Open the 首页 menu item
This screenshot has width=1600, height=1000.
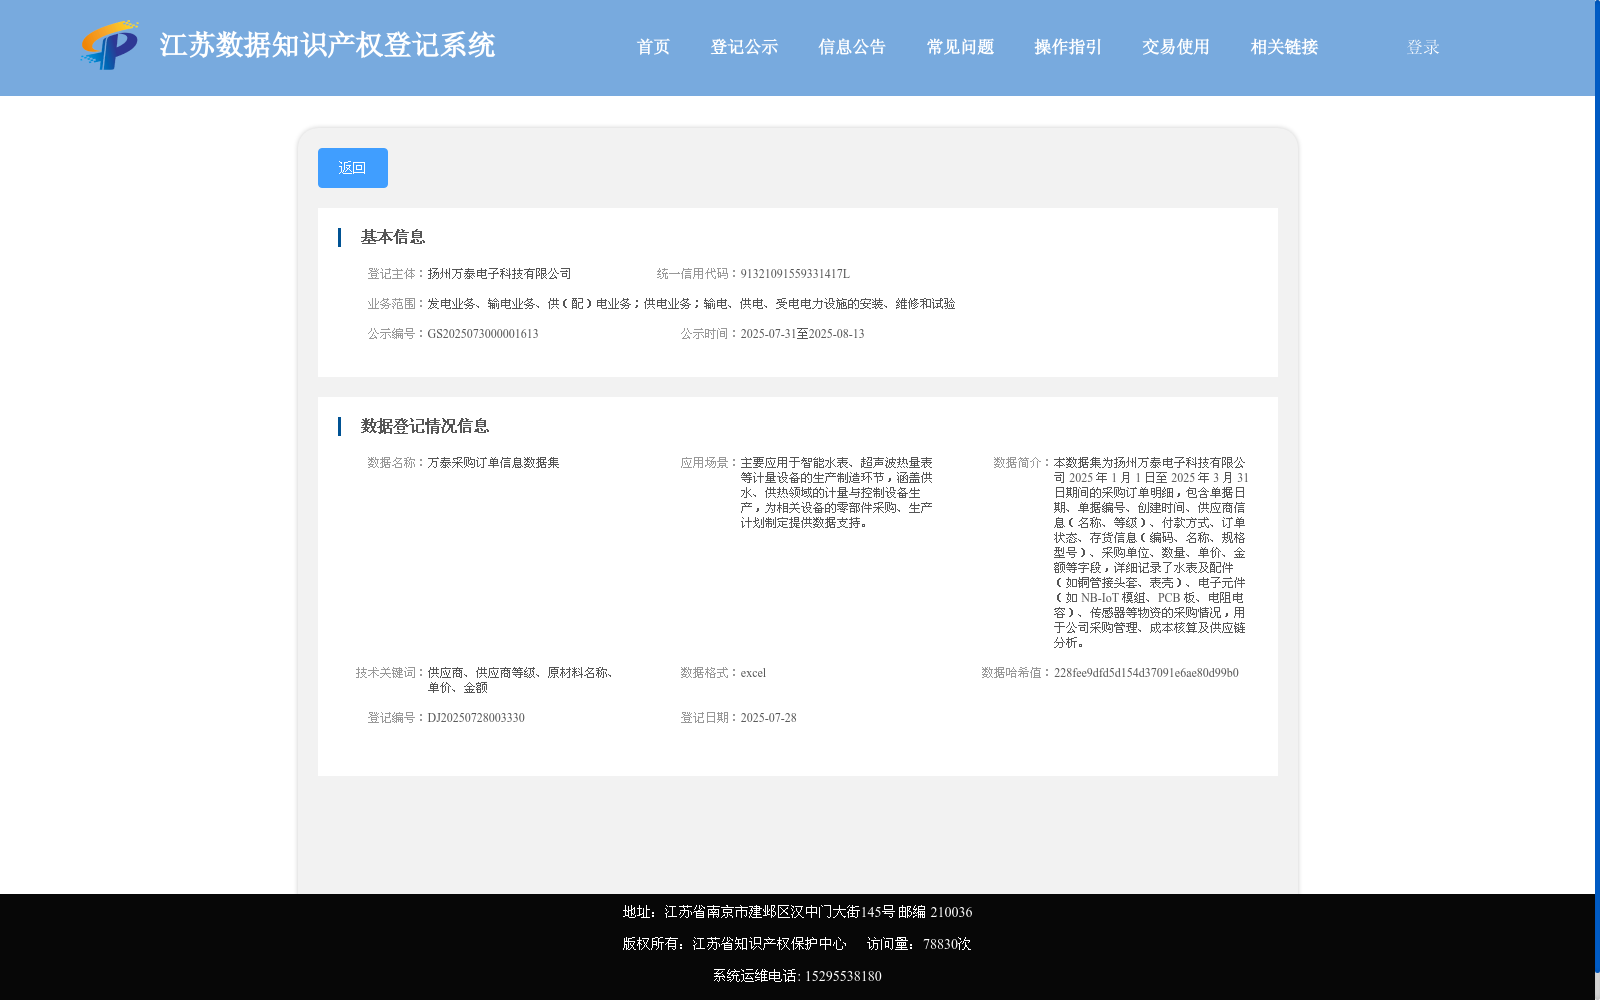pyautogui.click(x=653, y=47)
